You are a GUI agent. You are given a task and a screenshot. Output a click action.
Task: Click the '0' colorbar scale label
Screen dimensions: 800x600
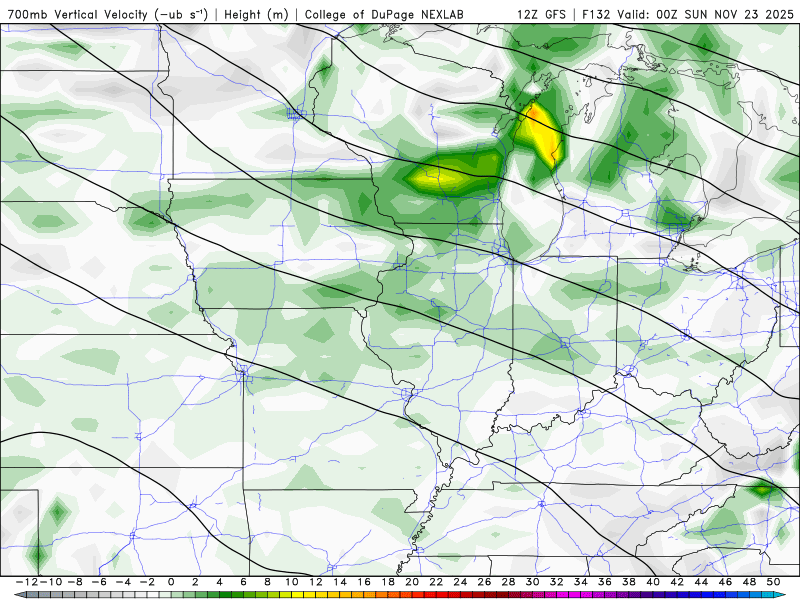pos(171,582)
